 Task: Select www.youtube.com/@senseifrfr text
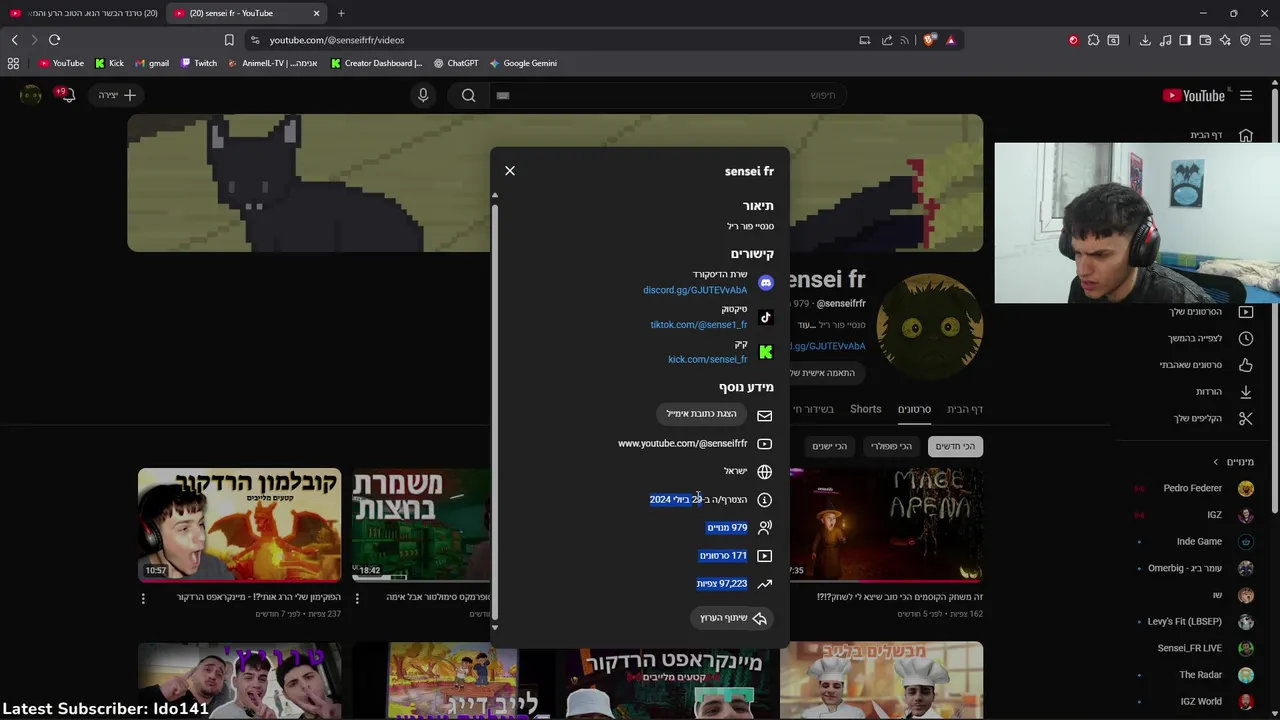(x=683, y=443)
